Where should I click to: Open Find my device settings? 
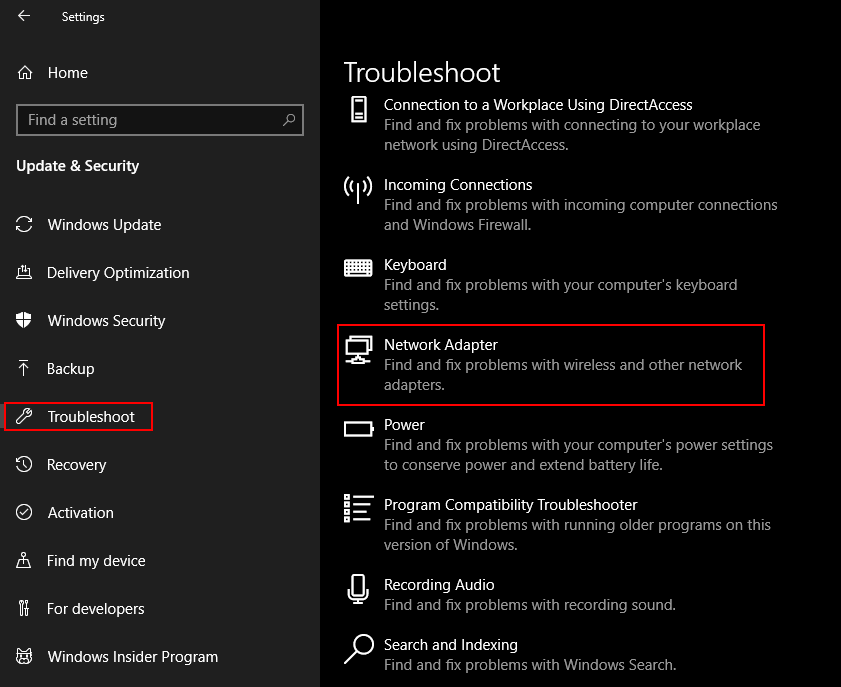[96, 560]
